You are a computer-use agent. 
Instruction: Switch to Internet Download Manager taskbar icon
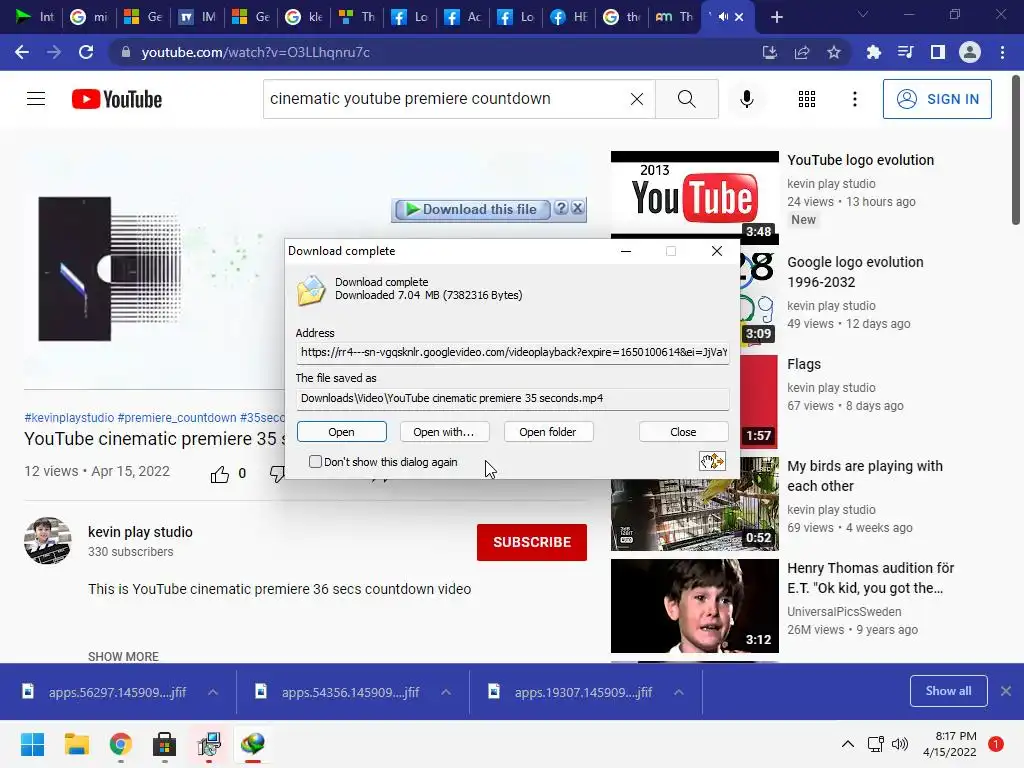(x=253, y=744)
